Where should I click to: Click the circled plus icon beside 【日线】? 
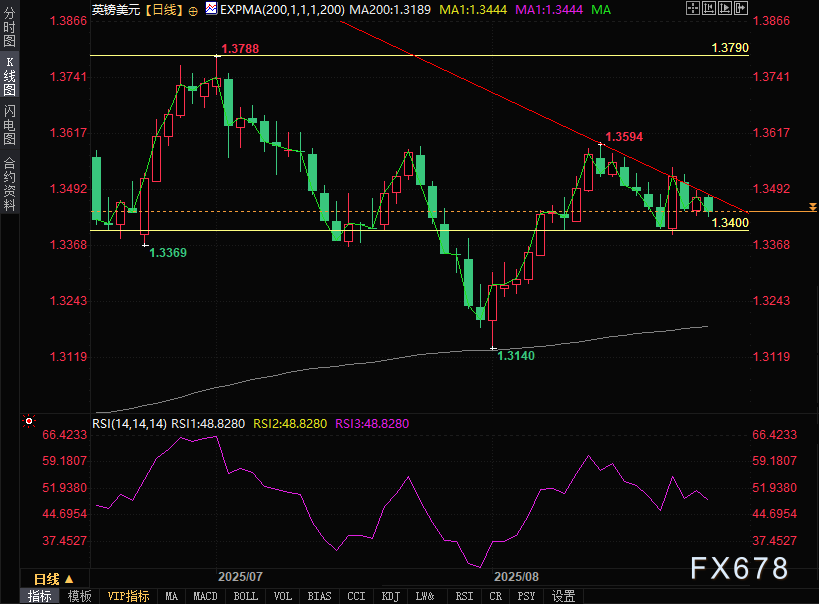tap(193, 9)
